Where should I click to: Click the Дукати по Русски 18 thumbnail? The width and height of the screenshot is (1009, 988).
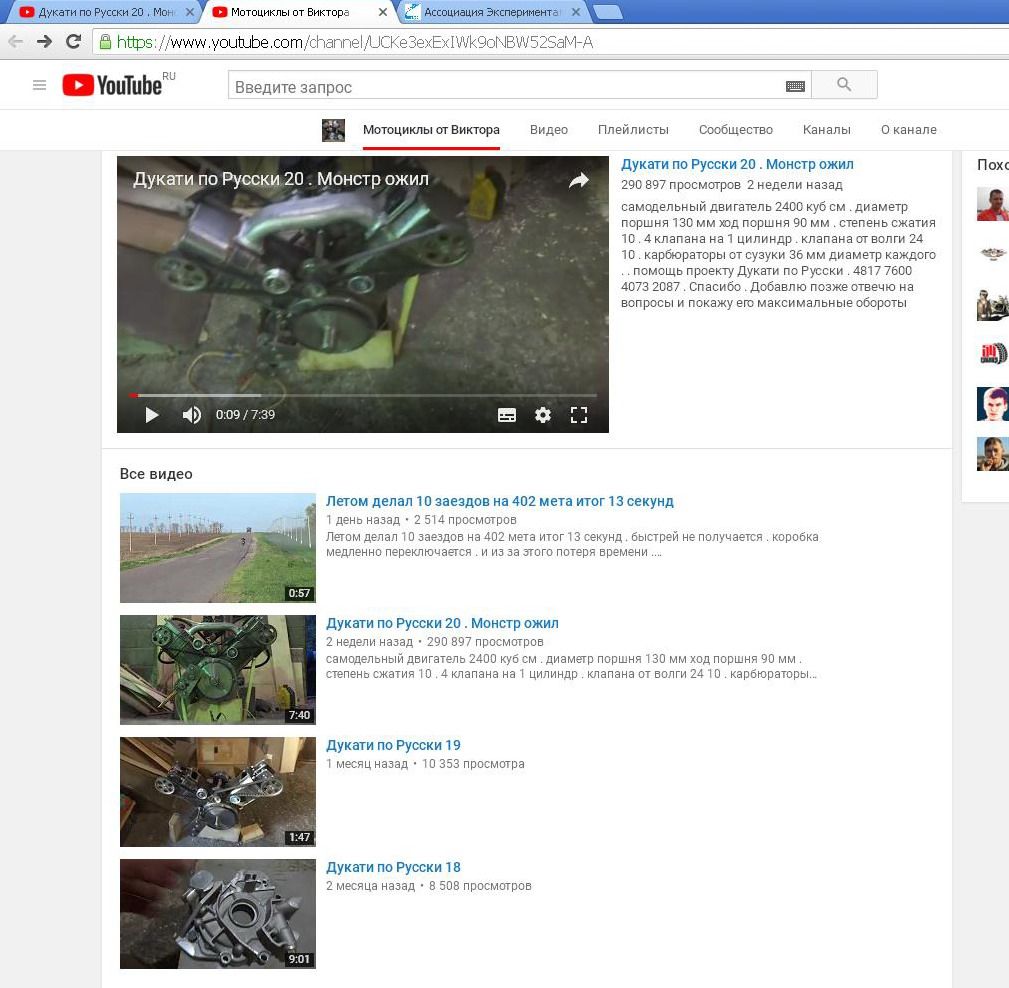217,914
